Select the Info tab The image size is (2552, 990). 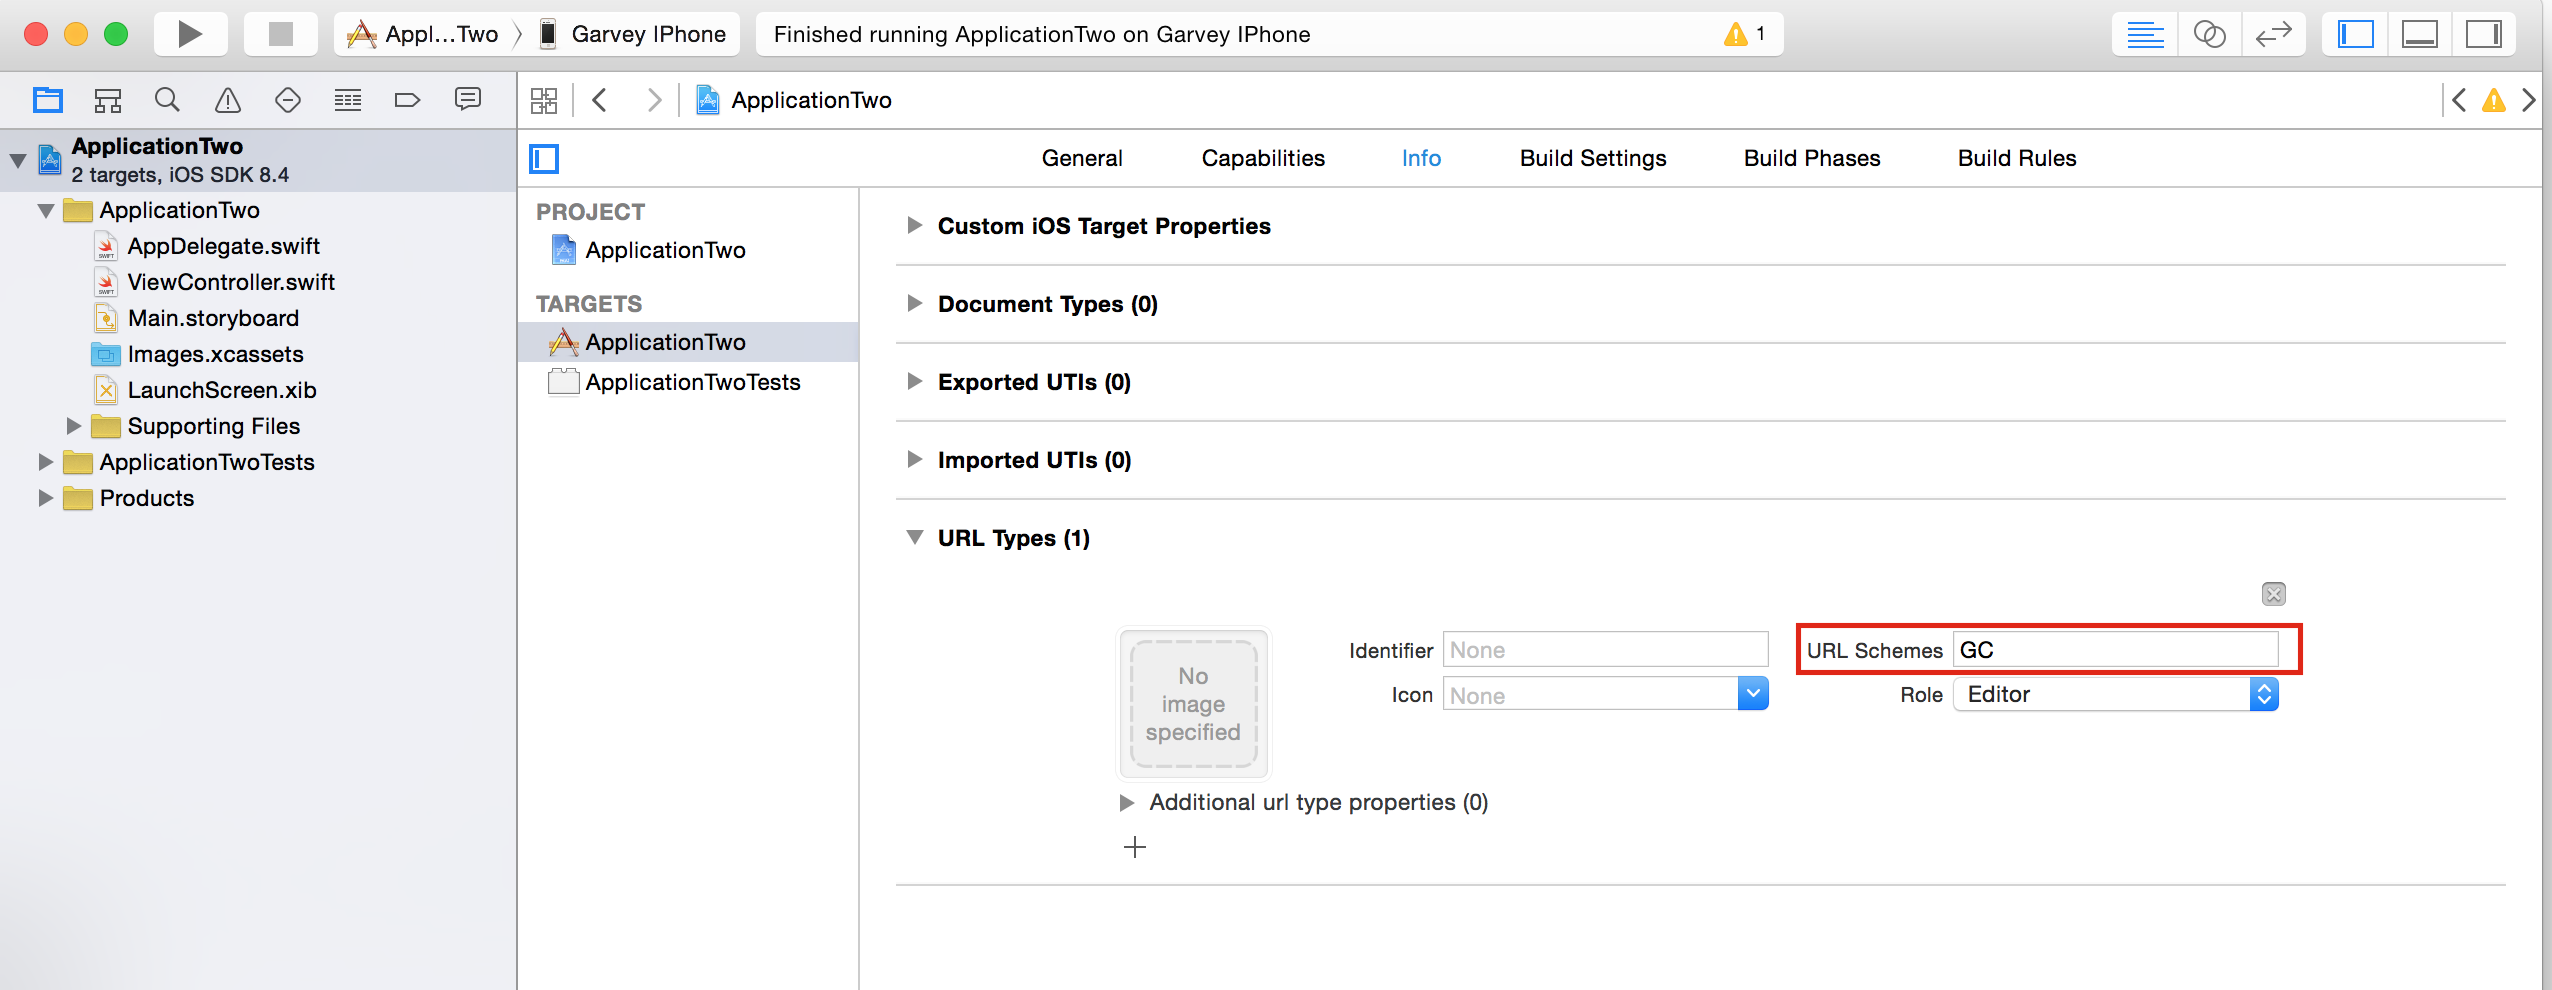[1421, 158]
